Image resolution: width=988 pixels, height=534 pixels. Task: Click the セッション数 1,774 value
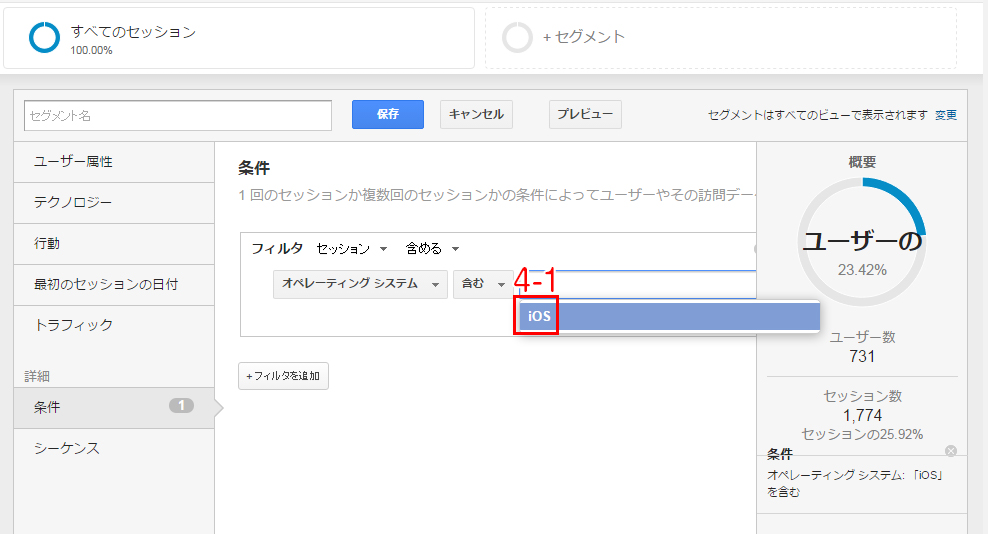click(x=862, y=415)
